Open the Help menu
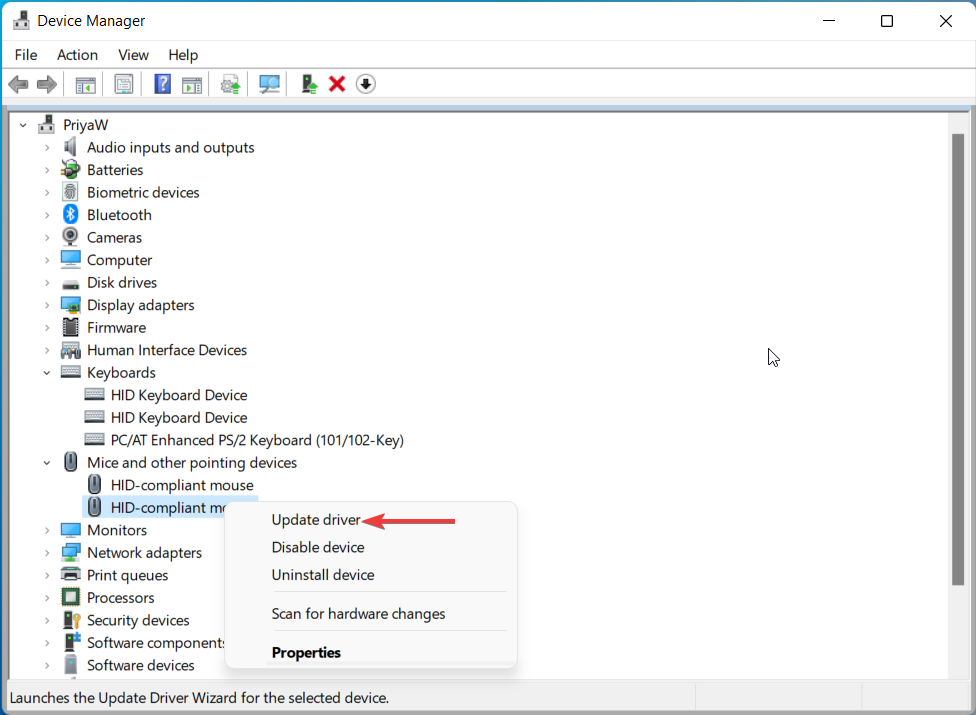Viewport: 976px width, 715px height. point(183,55)
